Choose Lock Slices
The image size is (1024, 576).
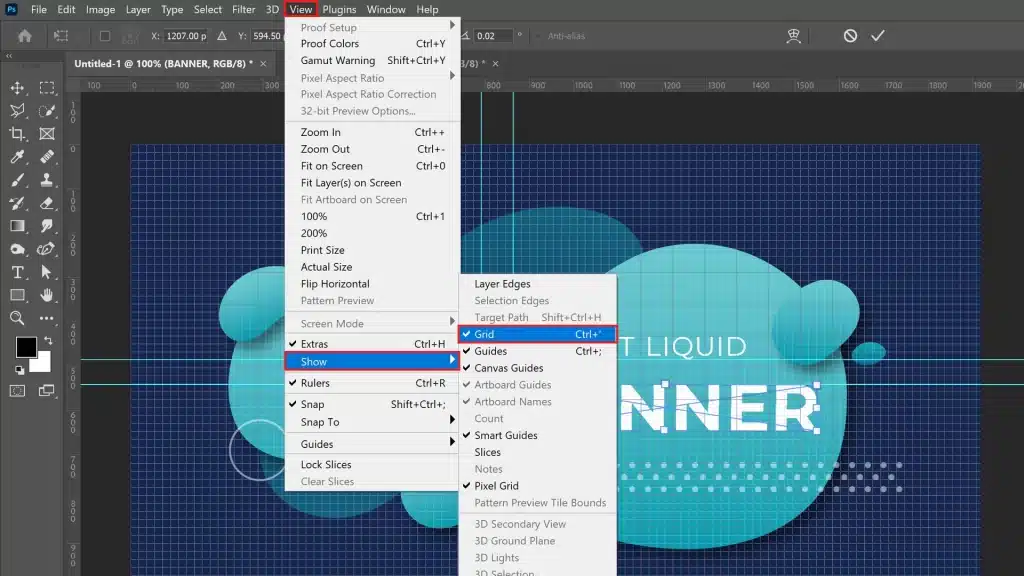[372, 465]
